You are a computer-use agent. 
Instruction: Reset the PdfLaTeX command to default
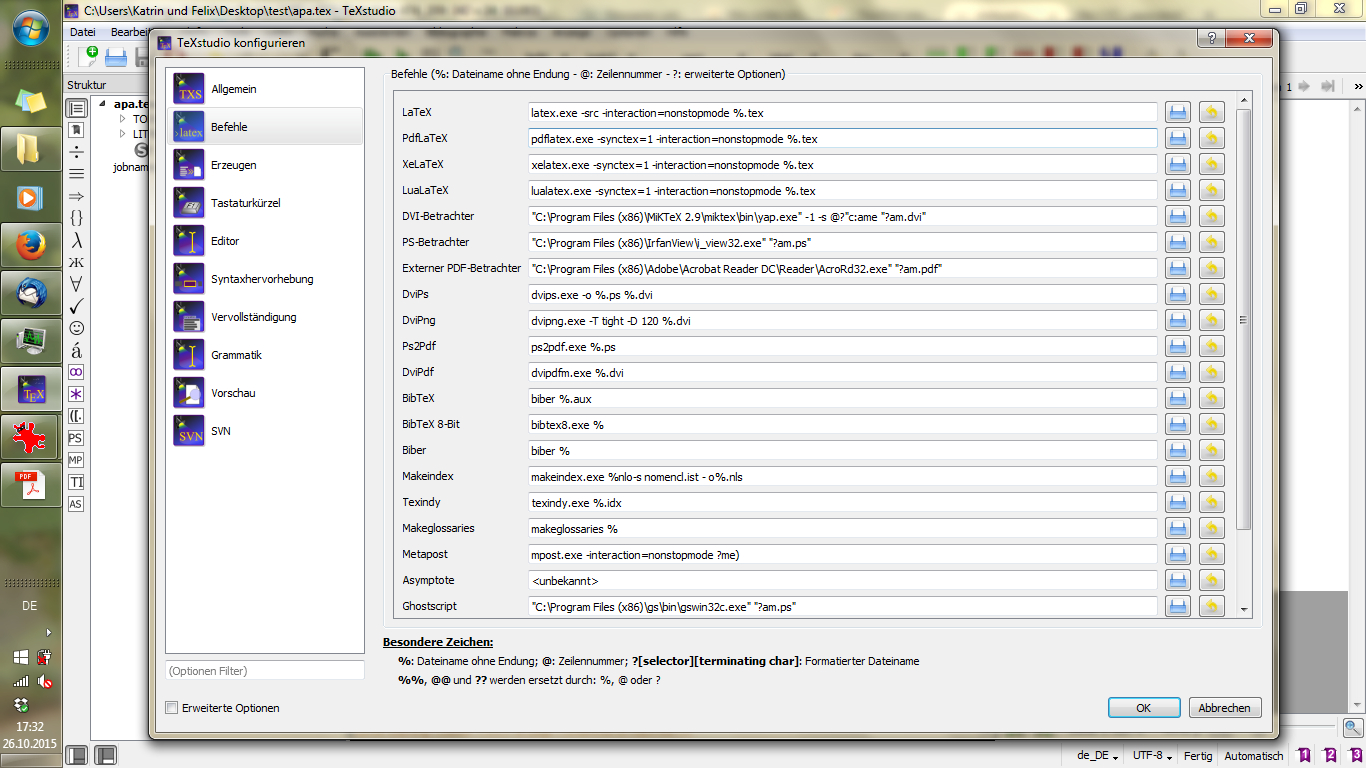[1211, 138]
